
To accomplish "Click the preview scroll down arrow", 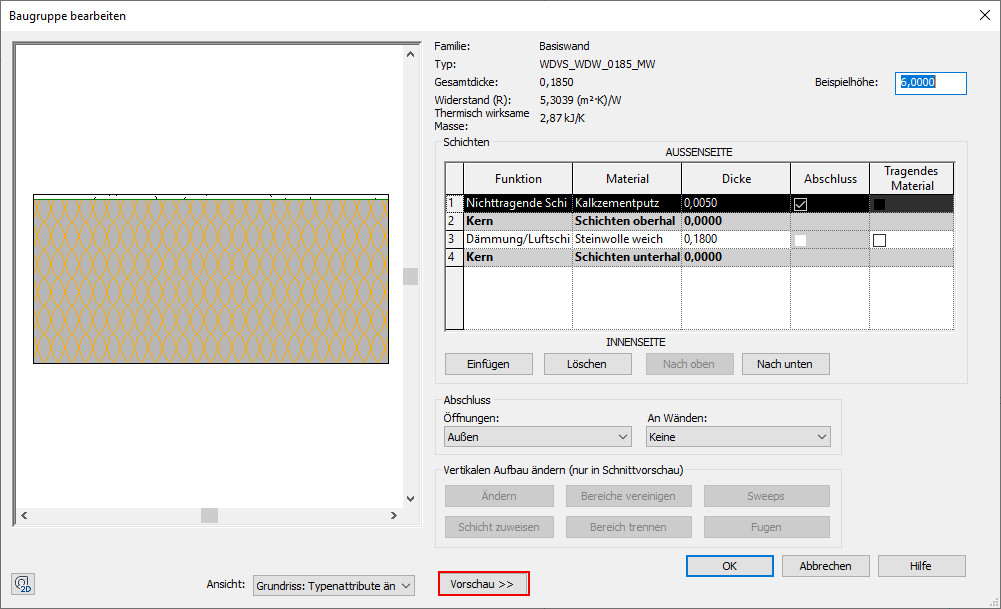I will (x=410, y=498).
